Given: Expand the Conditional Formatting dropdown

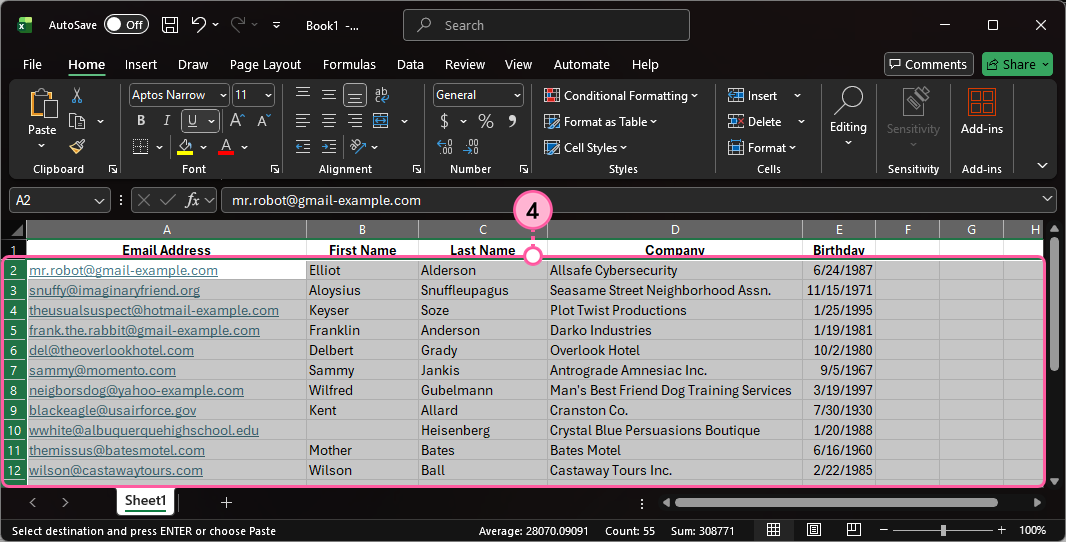Looking at the screenshot, I should tap(694, 96).
